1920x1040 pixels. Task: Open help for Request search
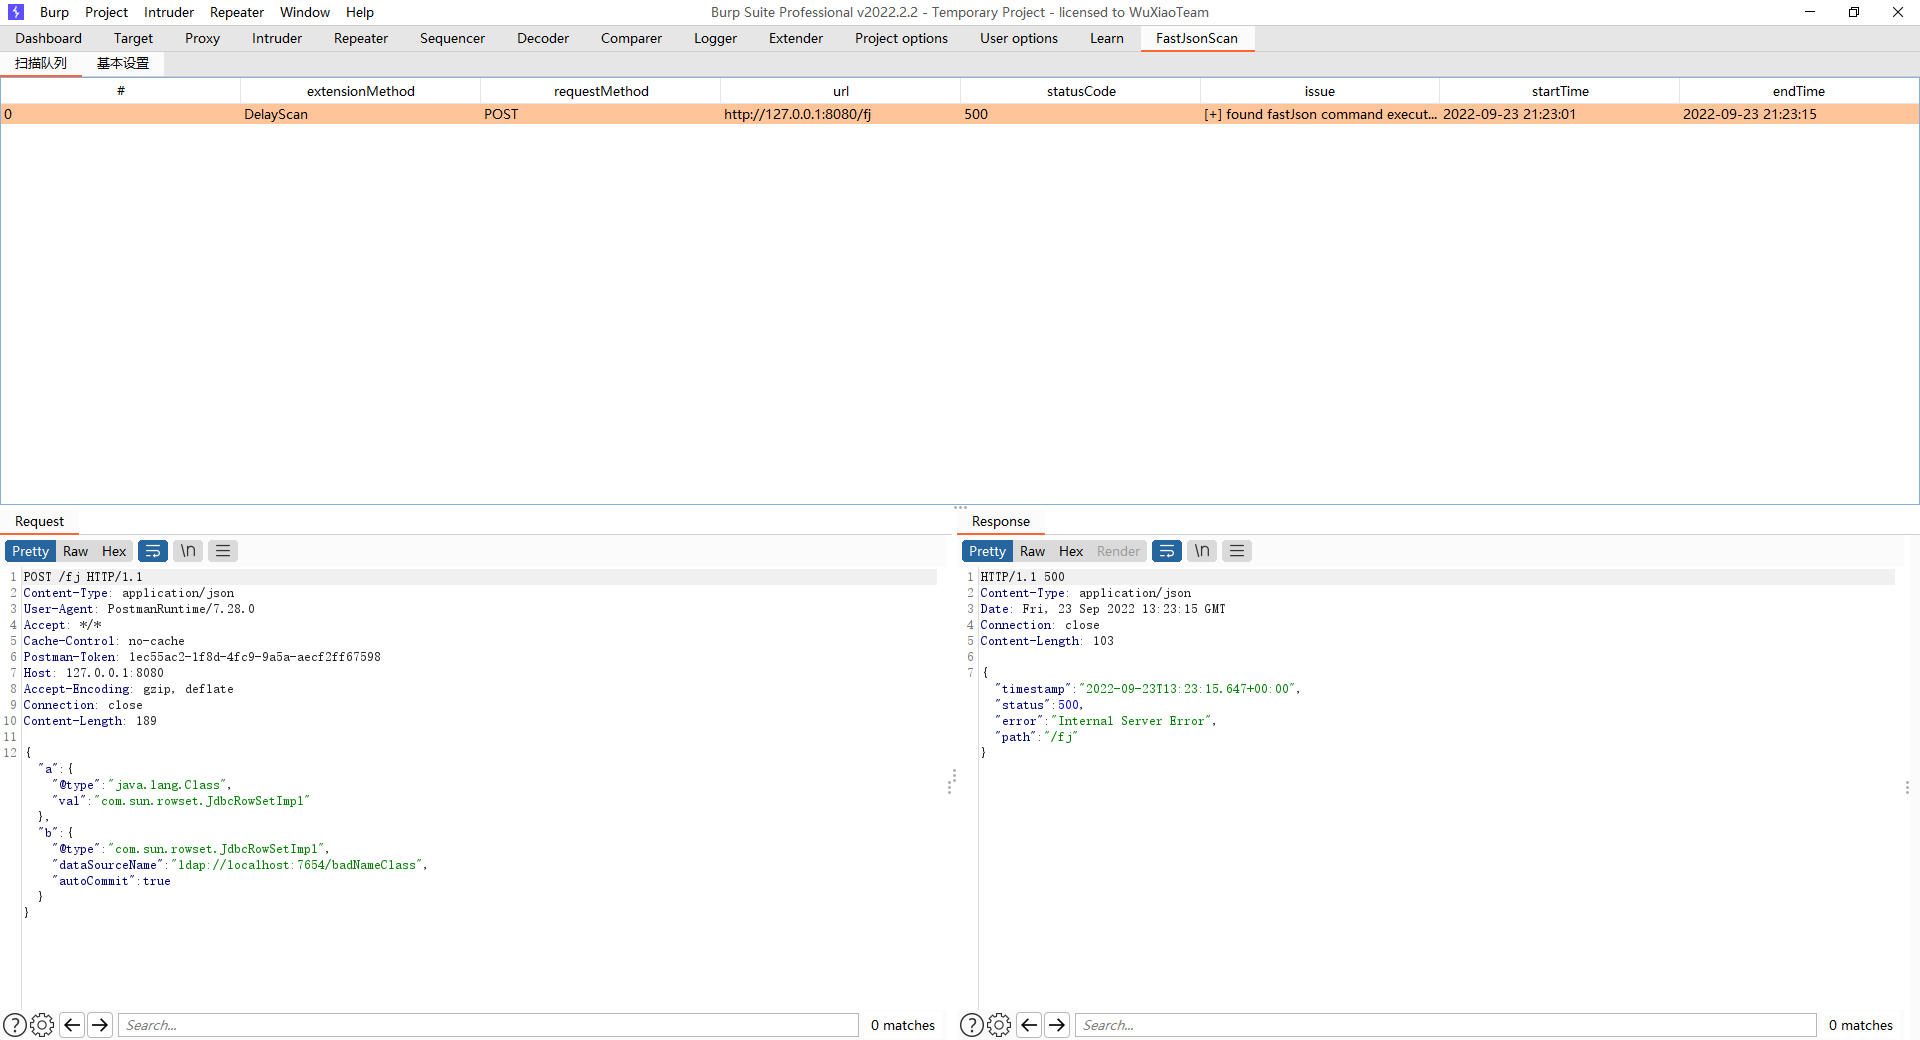pyautogui.click(x=15, y=1025)
